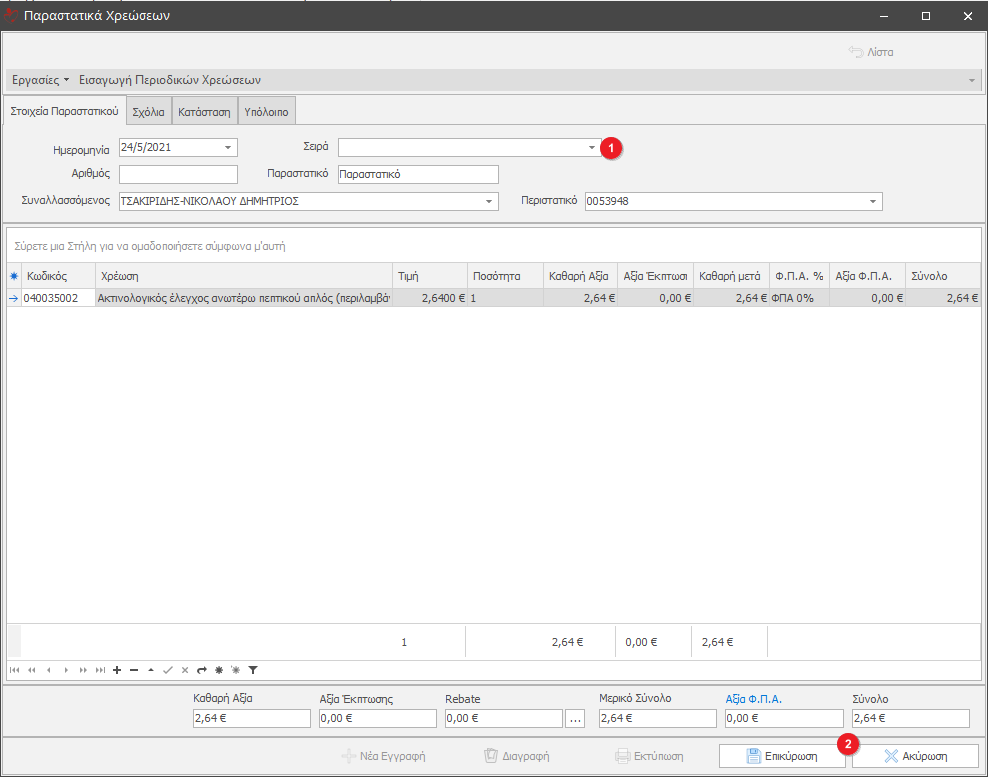Open the Rebate ellipsis button
Viewport: 988px width, 777px height.
point(575,718)
